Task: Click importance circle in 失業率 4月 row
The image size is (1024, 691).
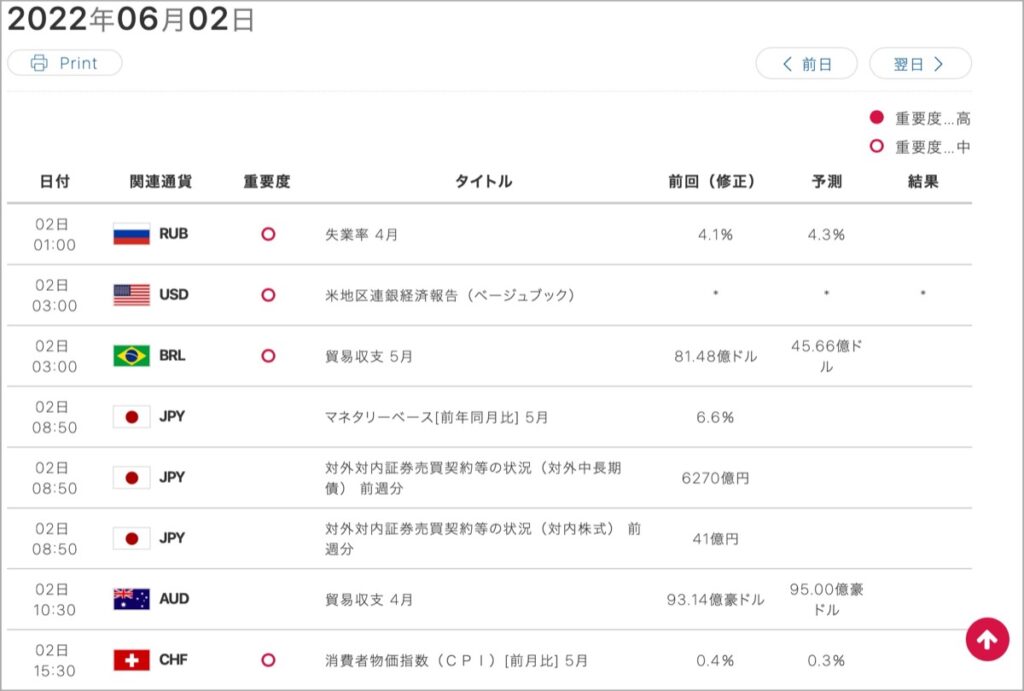Action: tap(268, 234)
